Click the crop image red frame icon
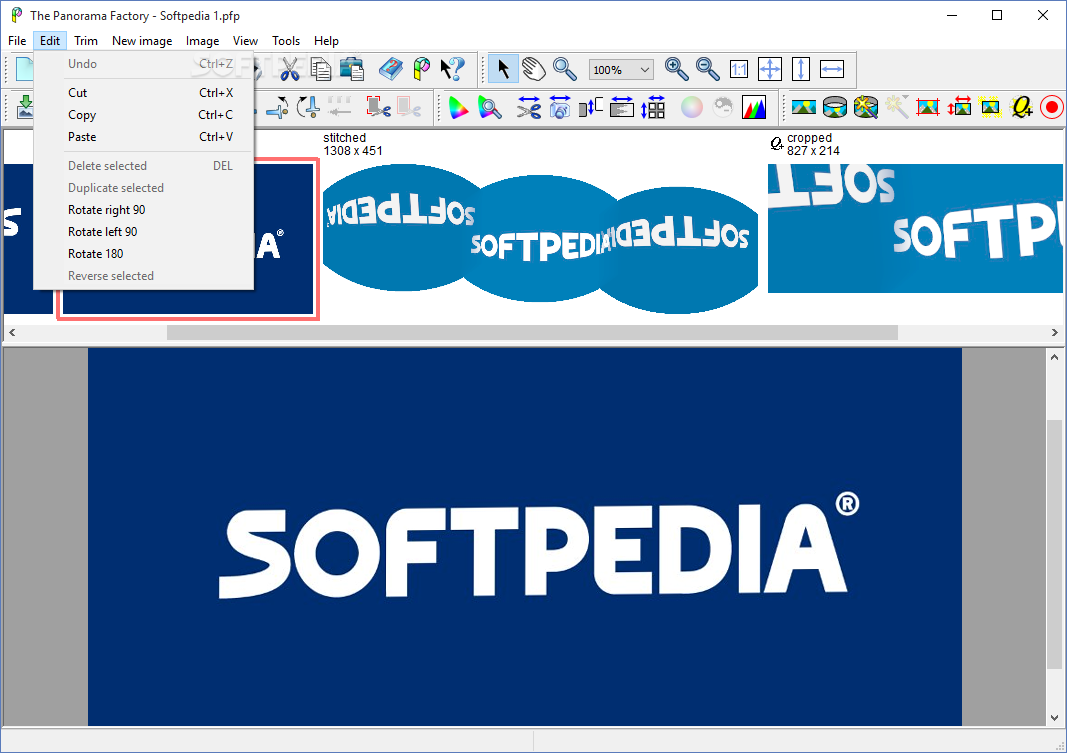 (928, 107)
